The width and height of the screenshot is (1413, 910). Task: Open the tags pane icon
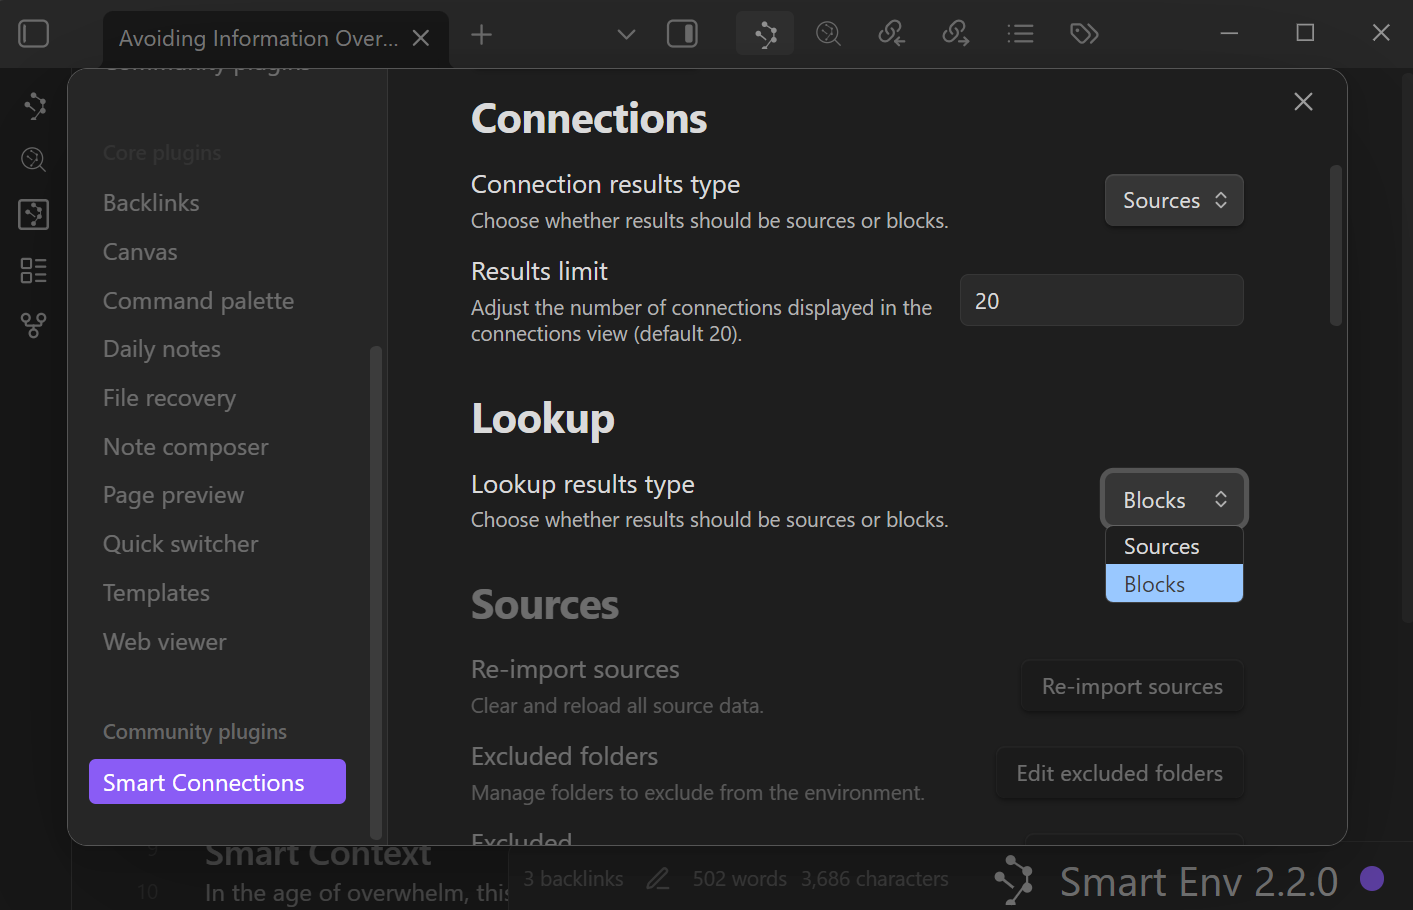[1084, 35]
